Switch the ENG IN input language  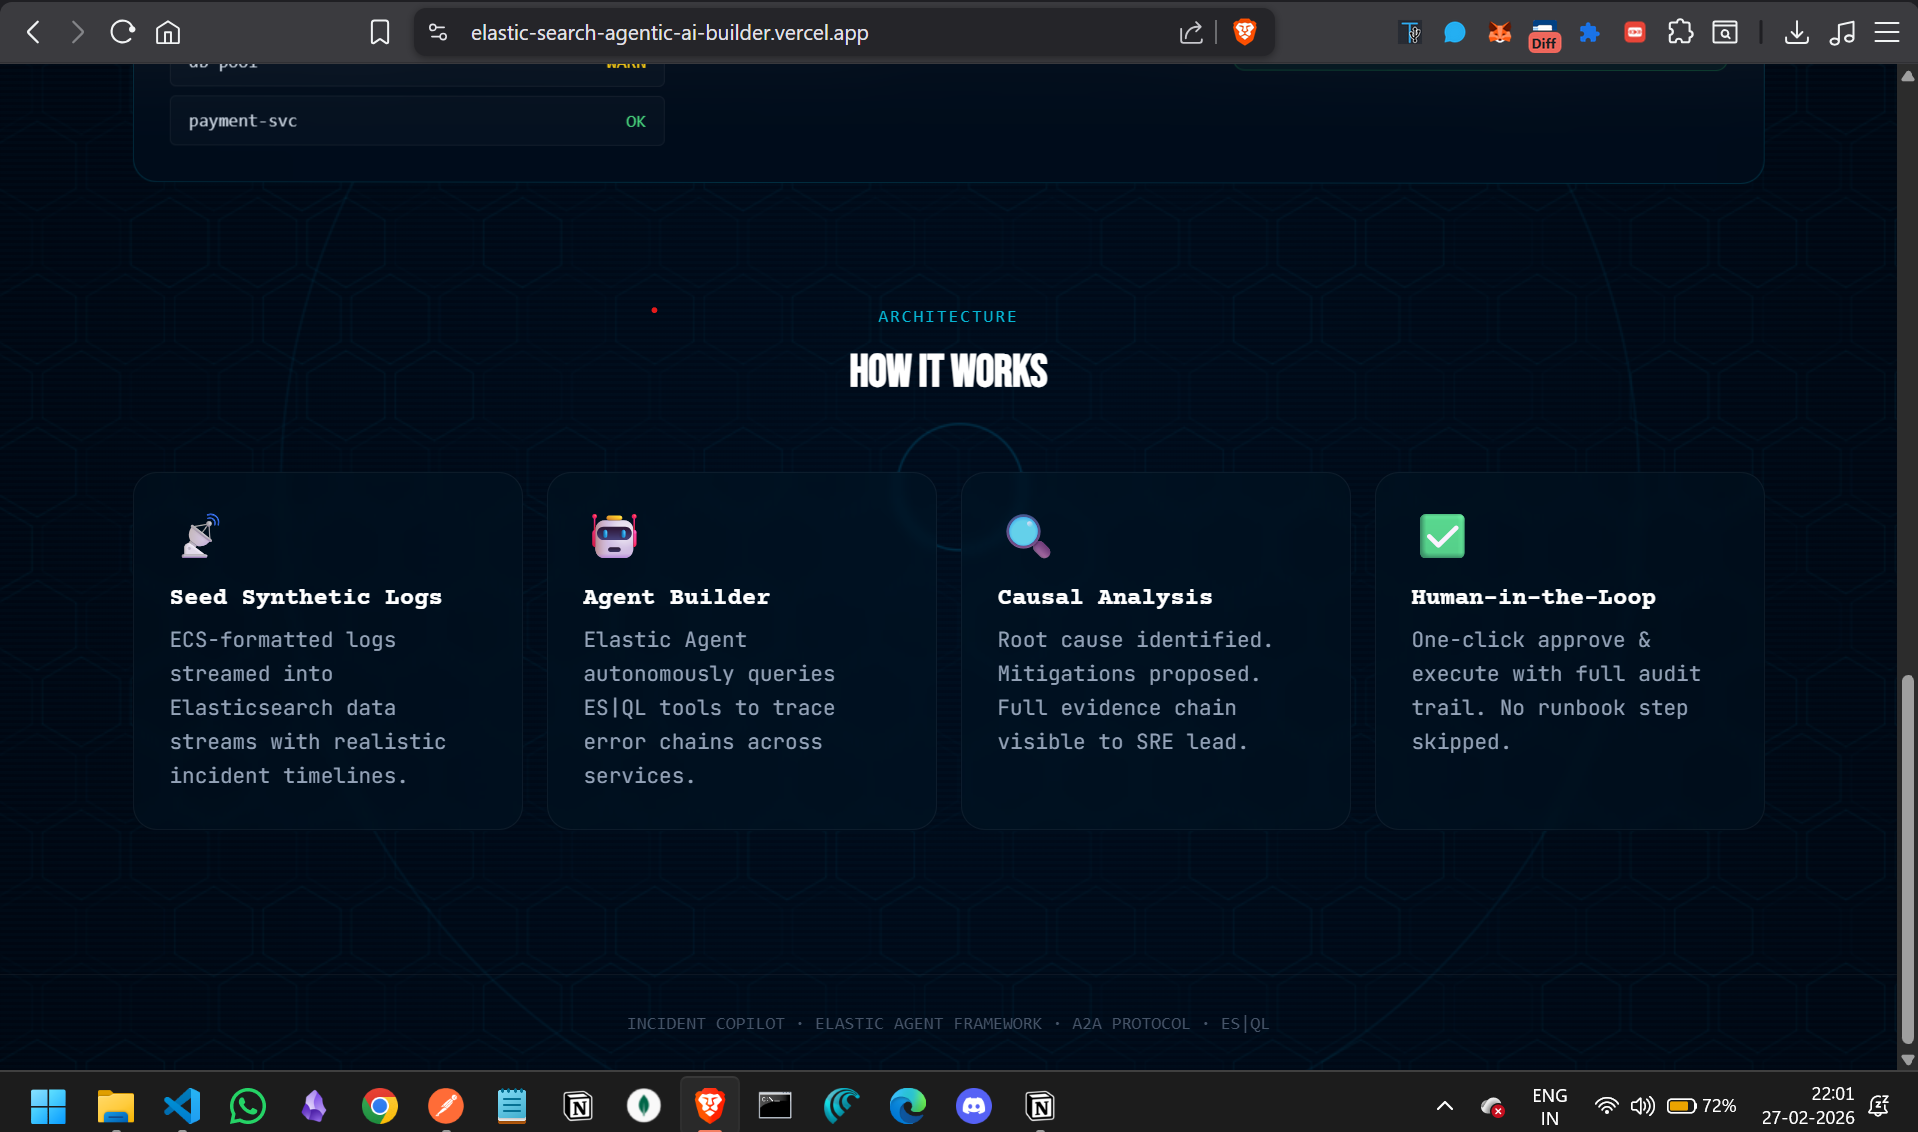point(1549,1106)
